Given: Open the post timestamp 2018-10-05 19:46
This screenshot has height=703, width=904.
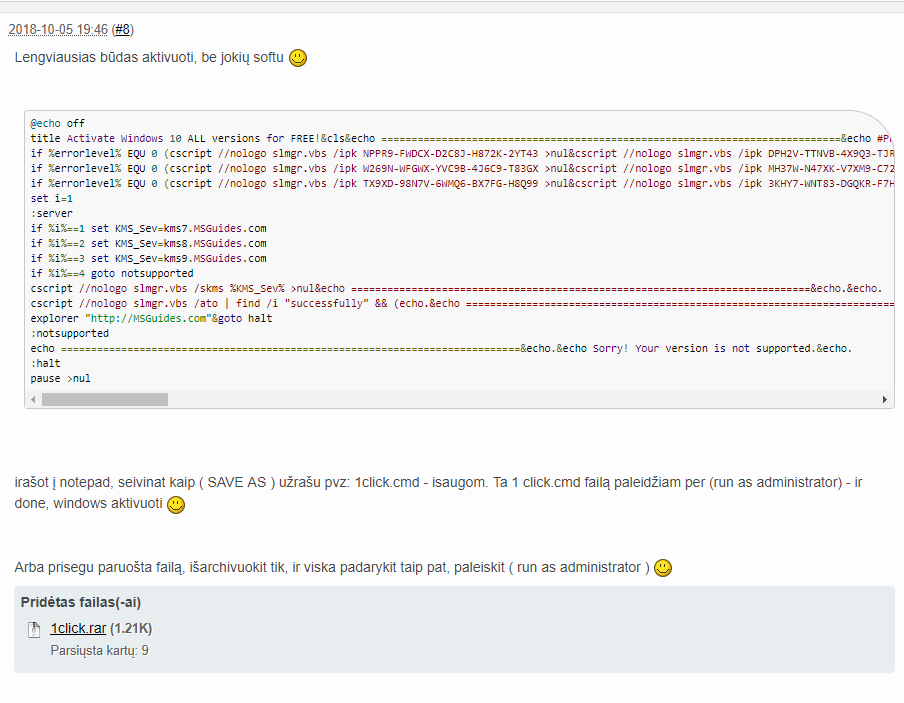Looking at the screenshot, I should pyautogui.click(x=58, y=29).
